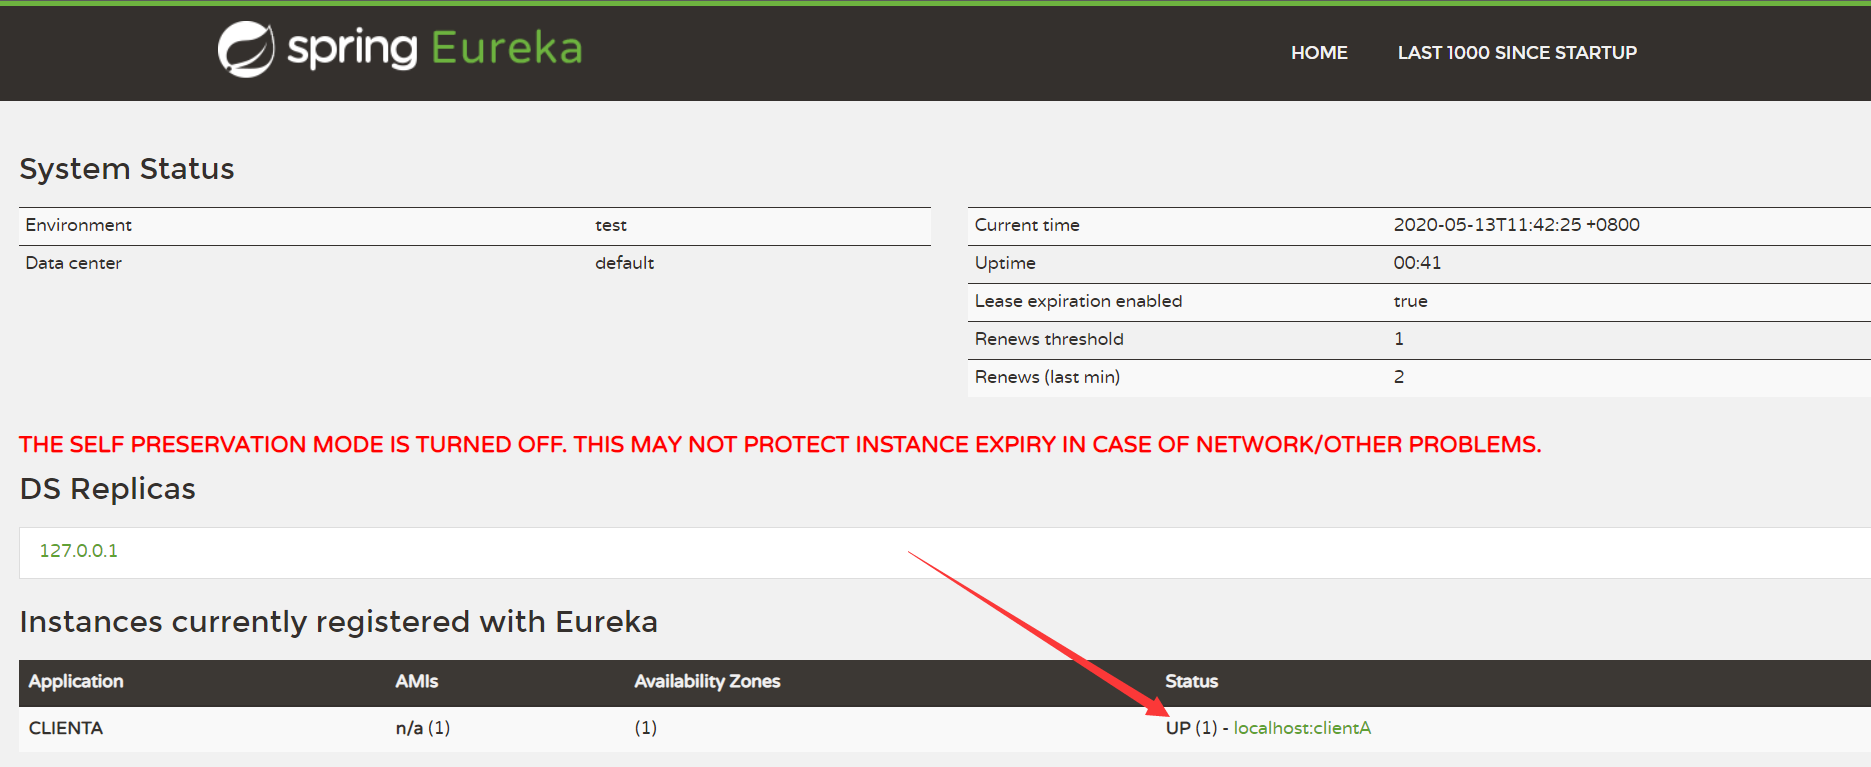Image resolution: width=1871 pixels, height=767 pixels.
Task: Click the AMIs column header
Action: (416, 681)
